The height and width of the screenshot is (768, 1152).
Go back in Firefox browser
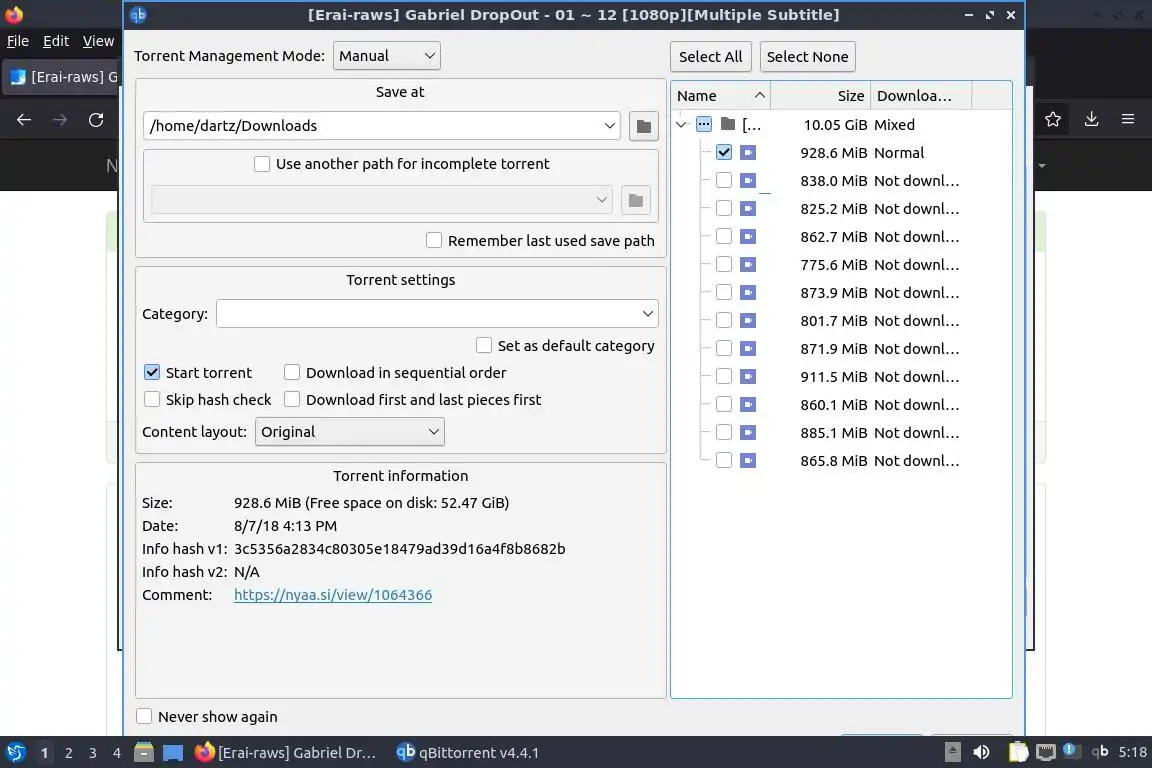(x=24, y=120)
